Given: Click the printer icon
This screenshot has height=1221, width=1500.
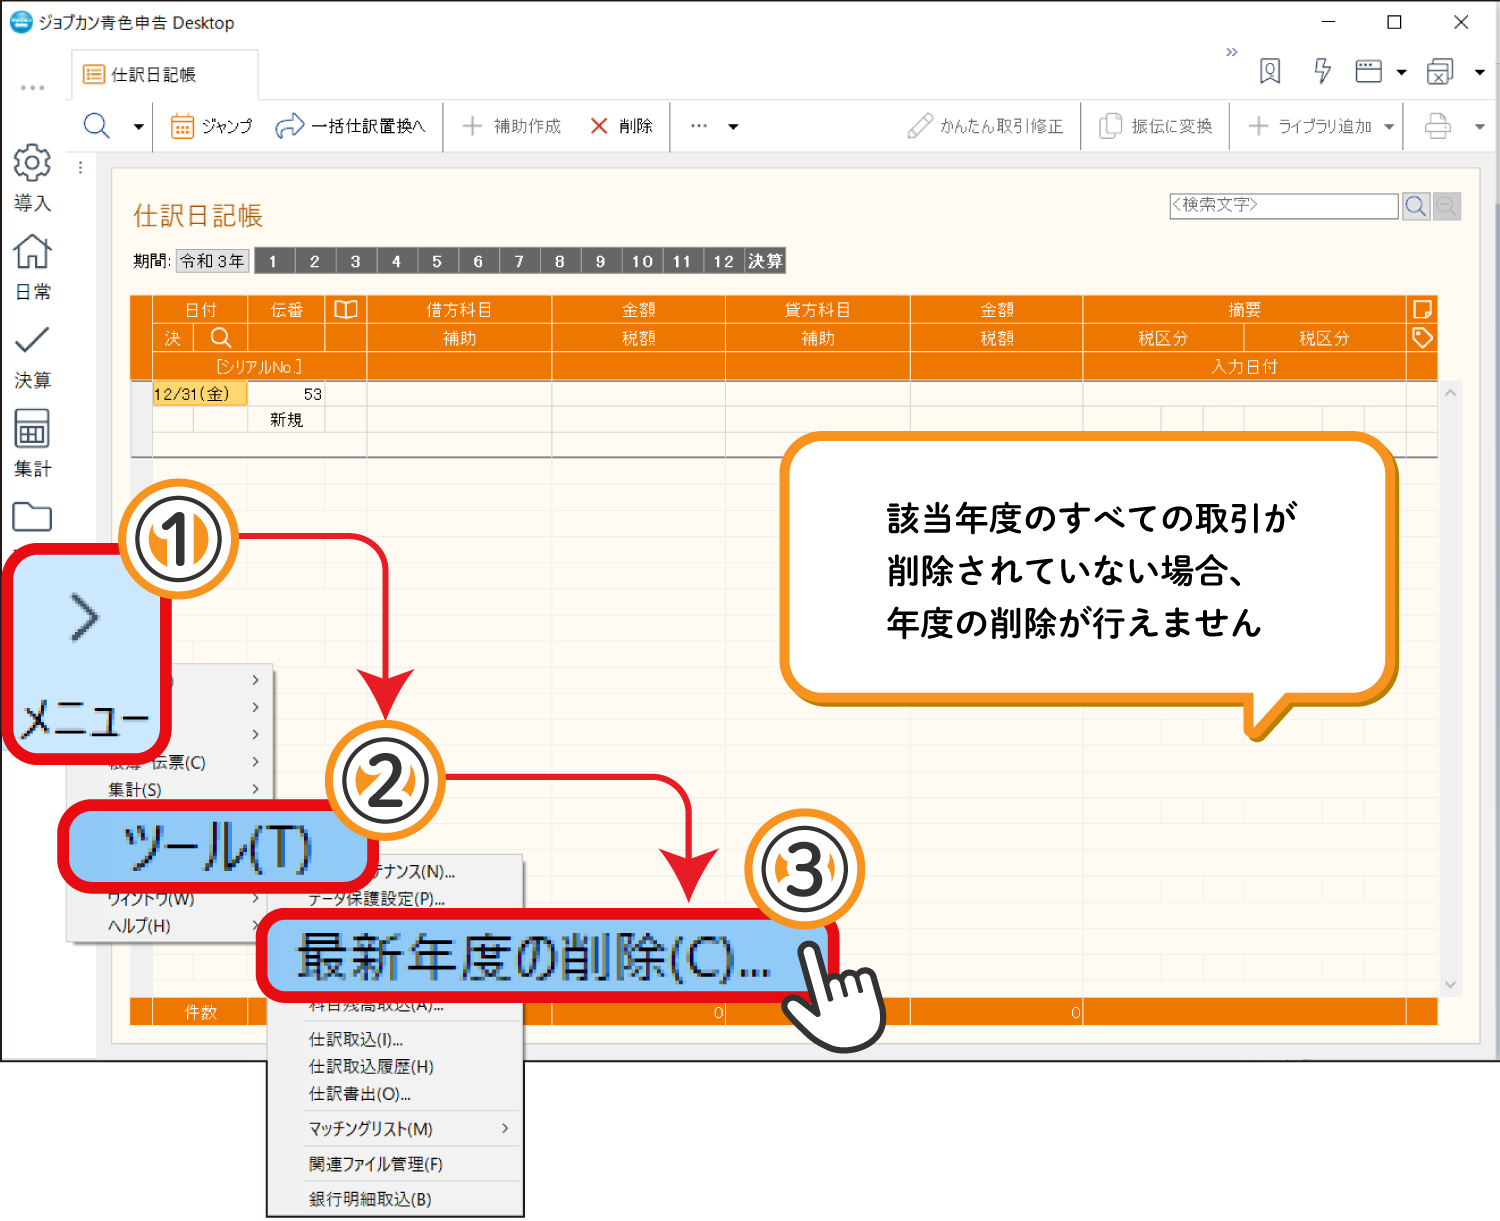Looking at the screenshot, I should pos(1438,126).
